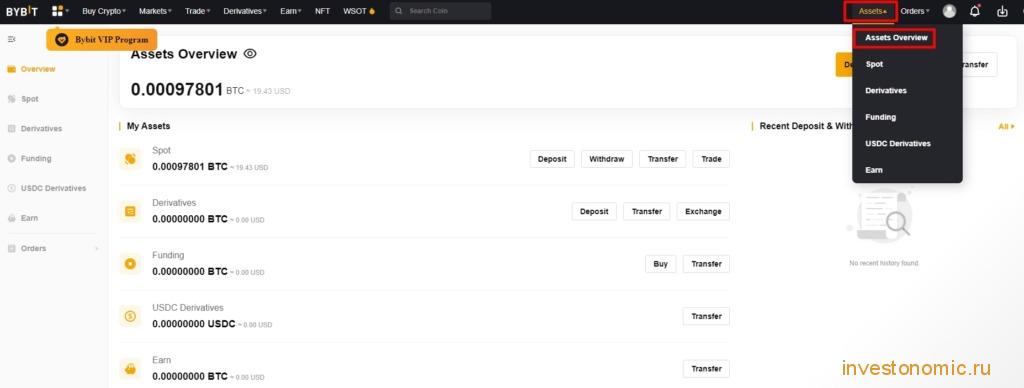Select Earn in the left sidebar
The width and height of the screenshot is (1024, 388).
(22, 218)
